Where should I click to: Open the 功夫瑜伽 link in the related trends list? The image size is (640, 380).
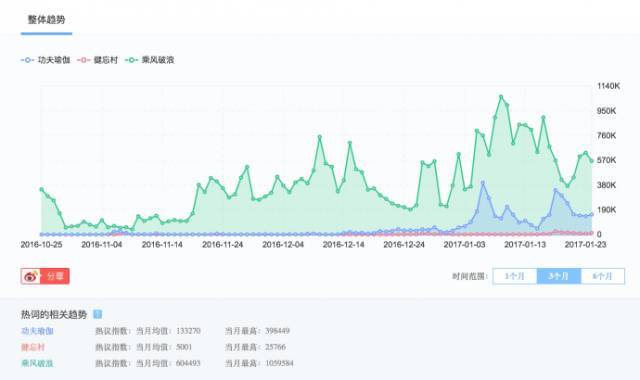click(x=37, y=331)
